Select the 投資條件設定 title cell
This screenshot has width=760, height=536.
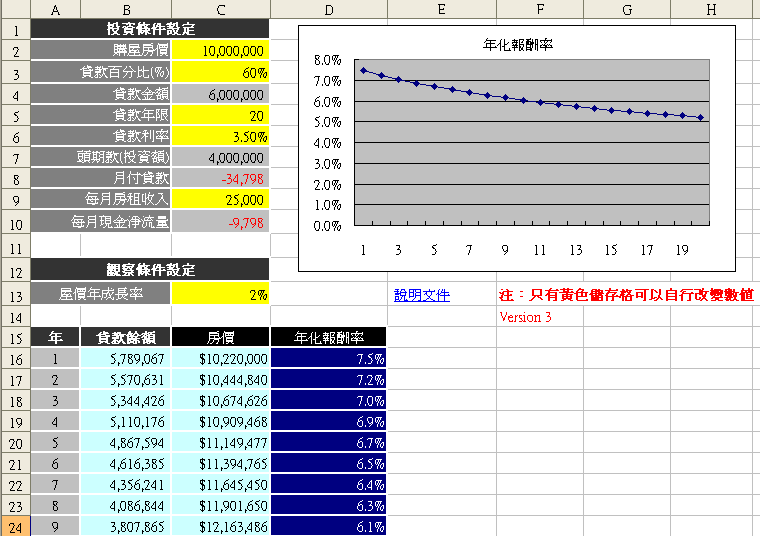click(150, 29)
